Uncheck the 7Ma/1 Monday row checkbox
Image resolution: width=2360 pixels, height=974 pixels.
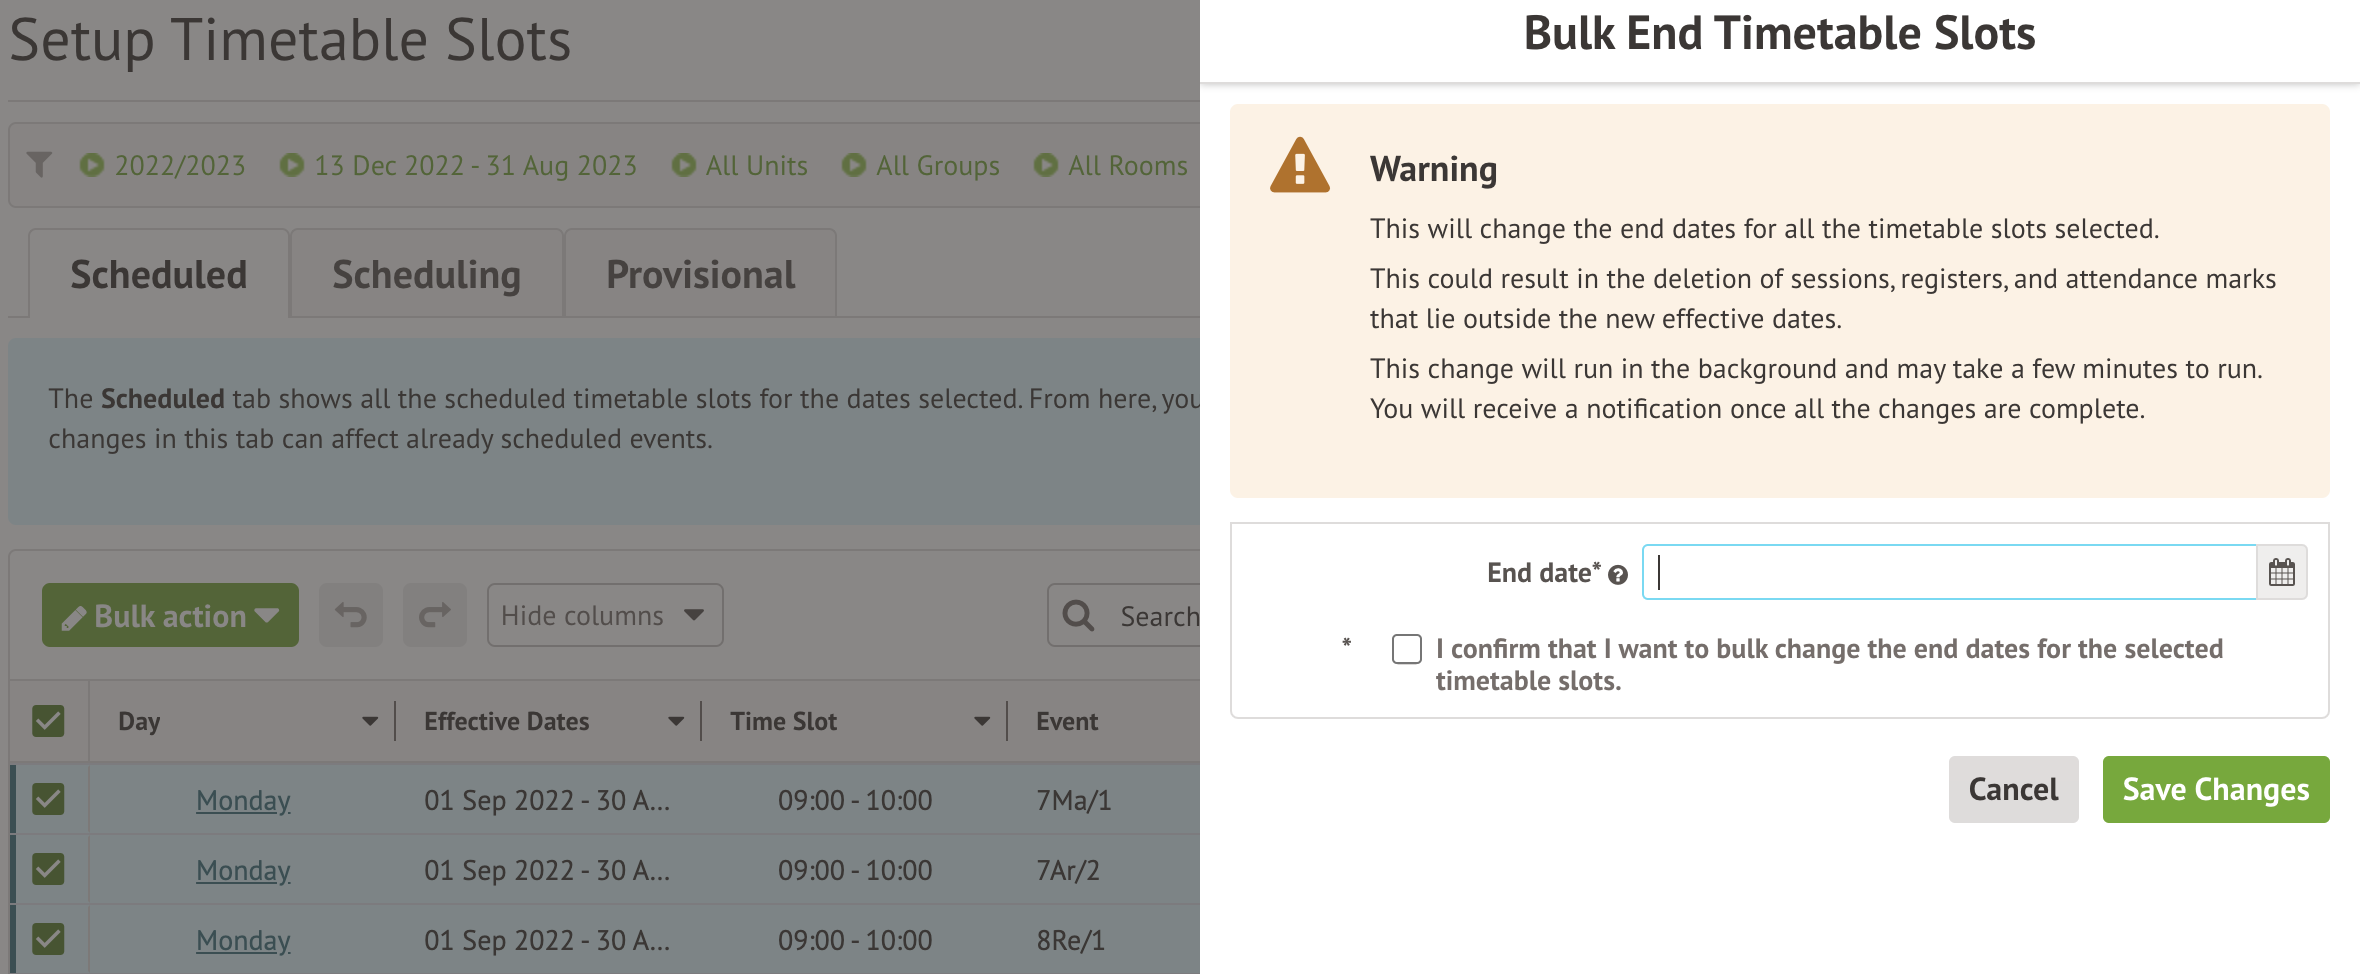pyautogui.click(x=48, y=799)
